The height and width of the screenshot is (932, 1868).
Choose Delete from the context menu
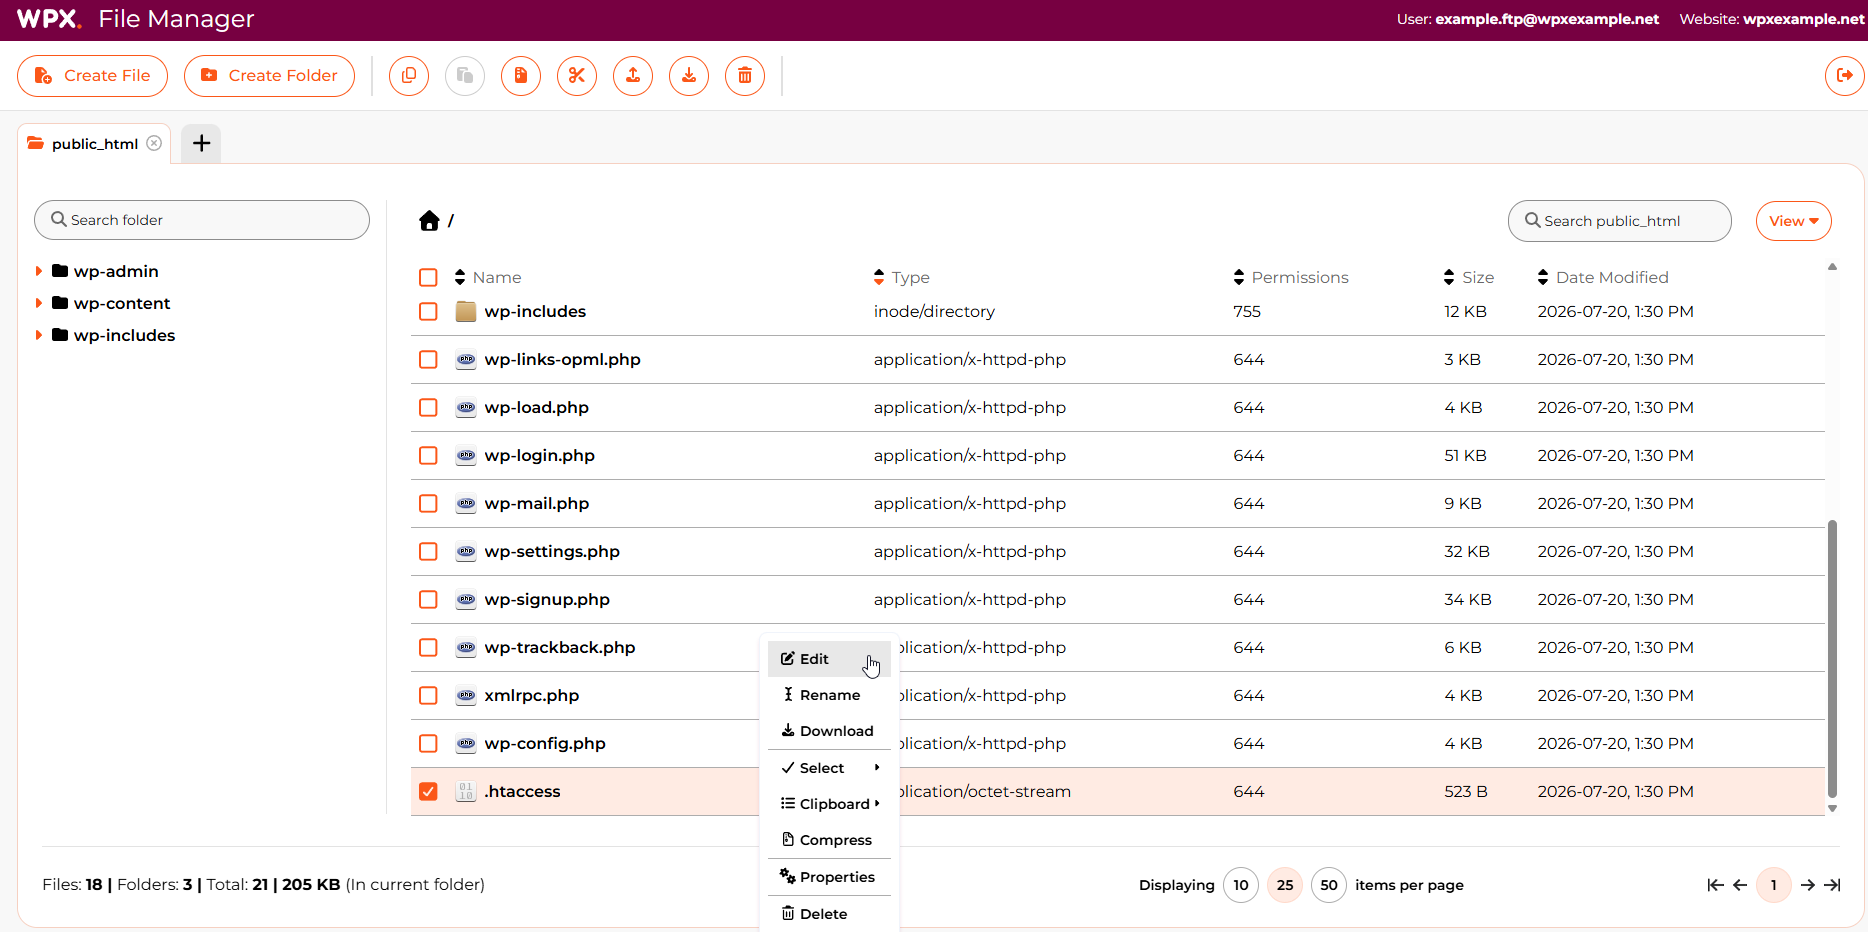(829, 914)
